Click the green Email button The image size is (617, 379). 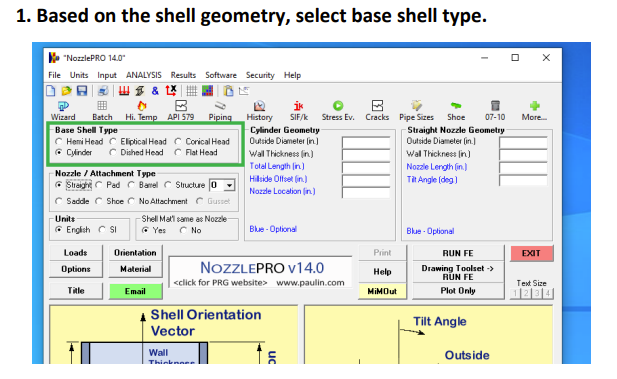click(x=135, y=291)
